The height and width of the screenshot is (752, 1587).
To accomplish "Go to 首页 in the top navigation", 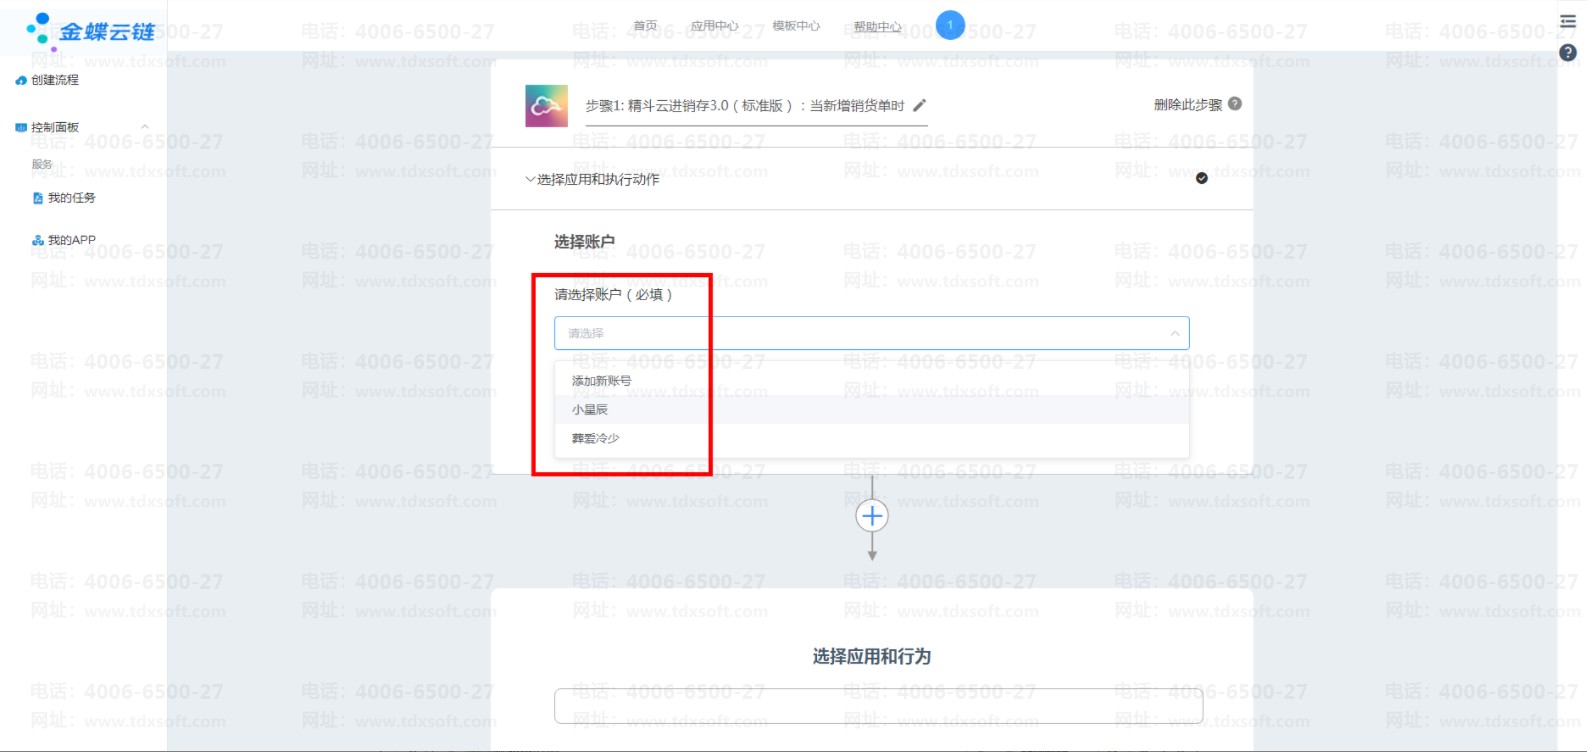I will tap(645, 26).
